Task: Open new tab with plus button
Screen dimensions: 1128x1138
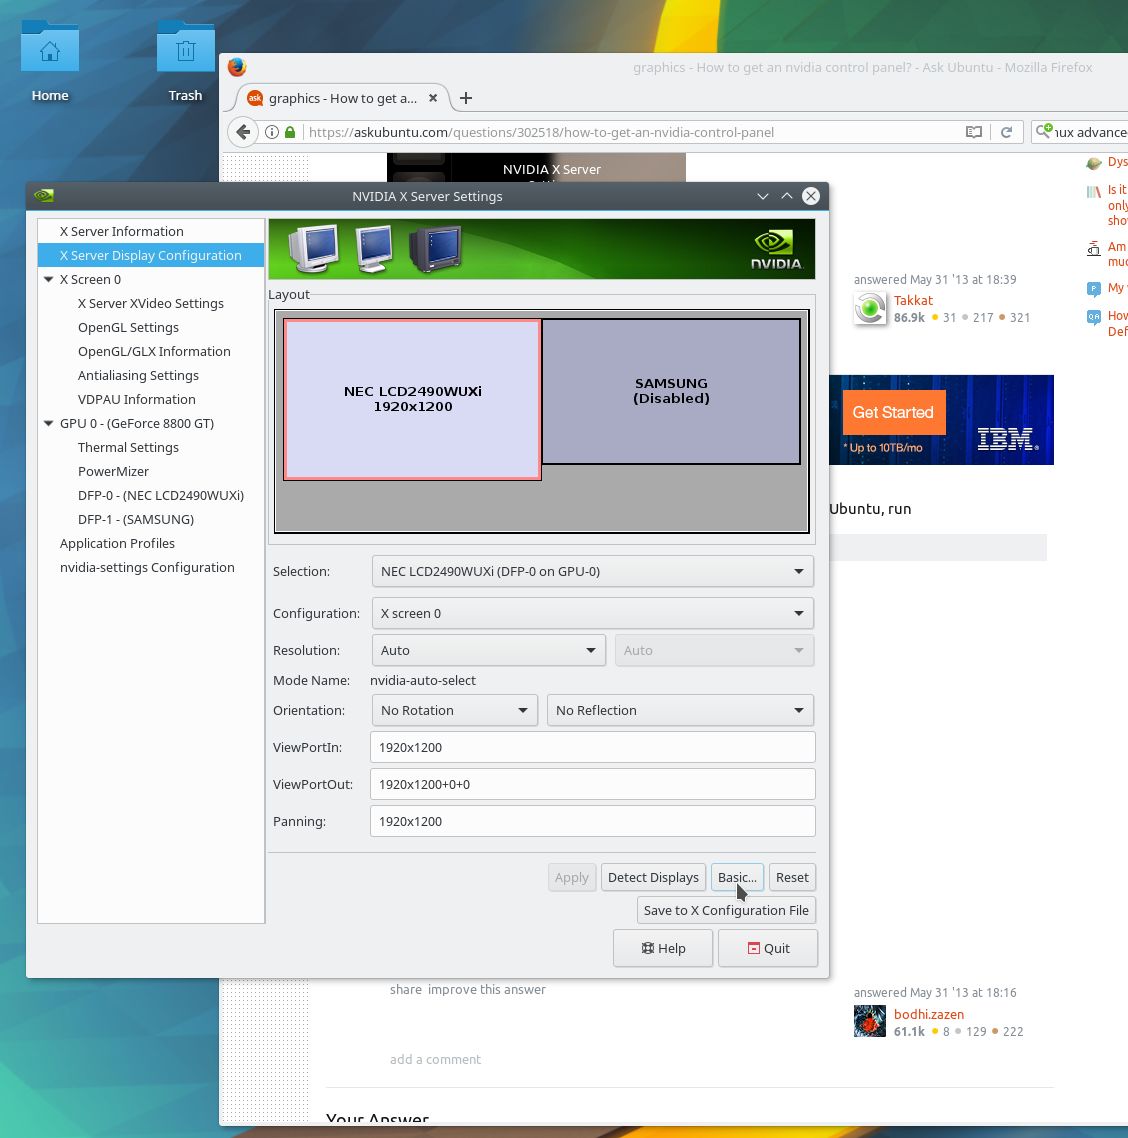Action: tap(466, 98)
